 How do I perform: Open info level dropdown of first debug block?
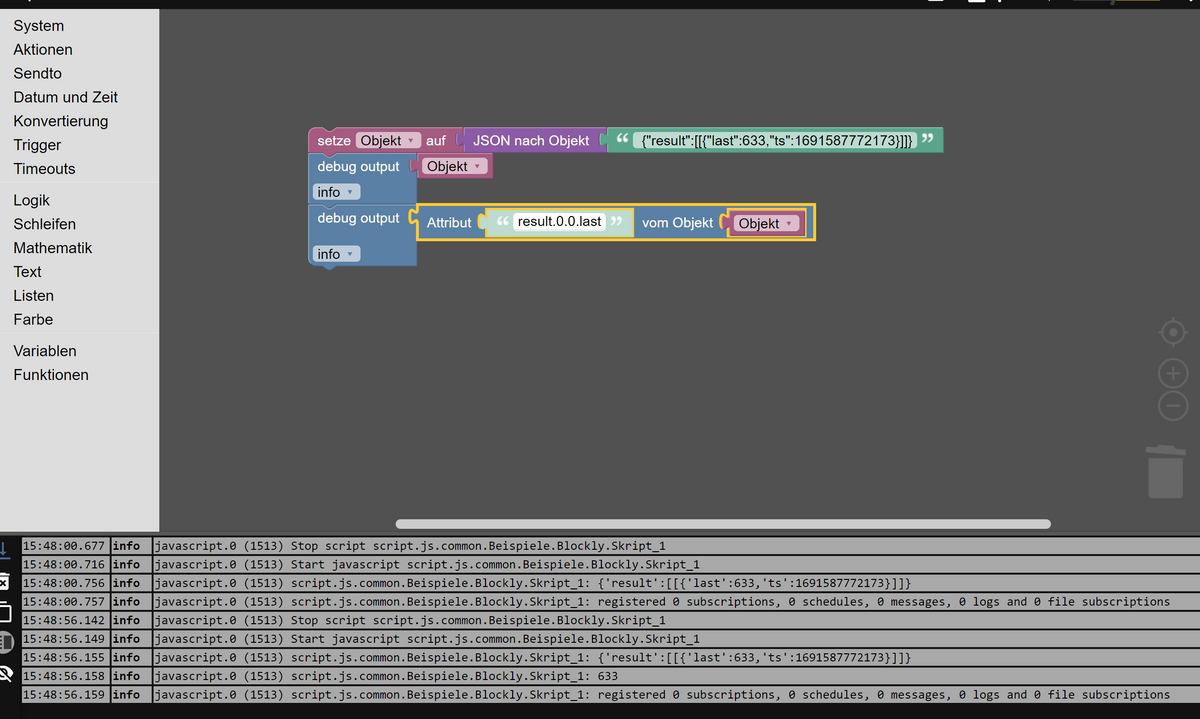point(336,192)
